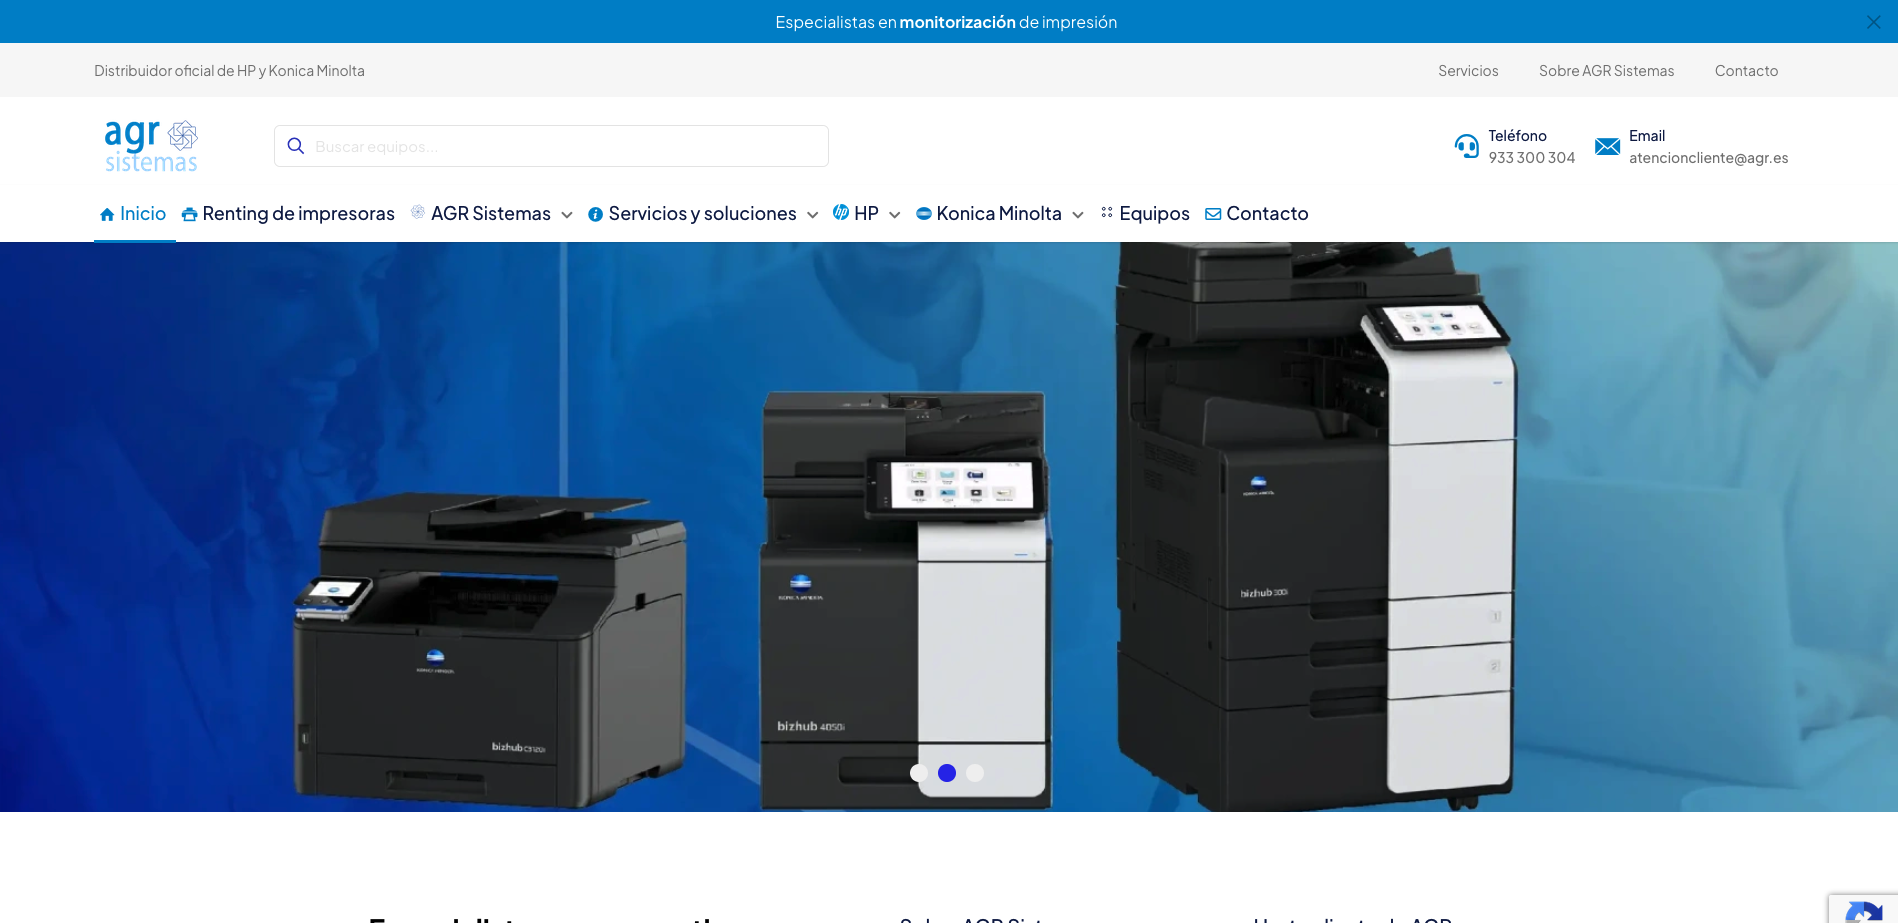The image size is (1898, 923).
Task: Click the Buscar equipos search field
Action: [551, 146]
